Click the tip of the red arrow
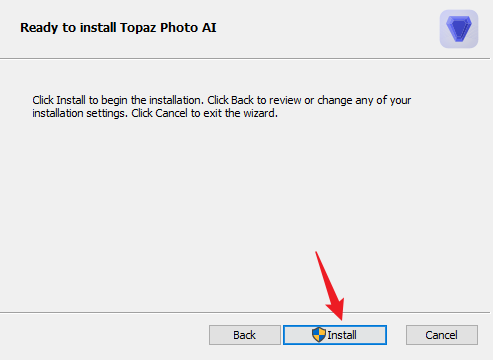 click(x=341, y=319)
